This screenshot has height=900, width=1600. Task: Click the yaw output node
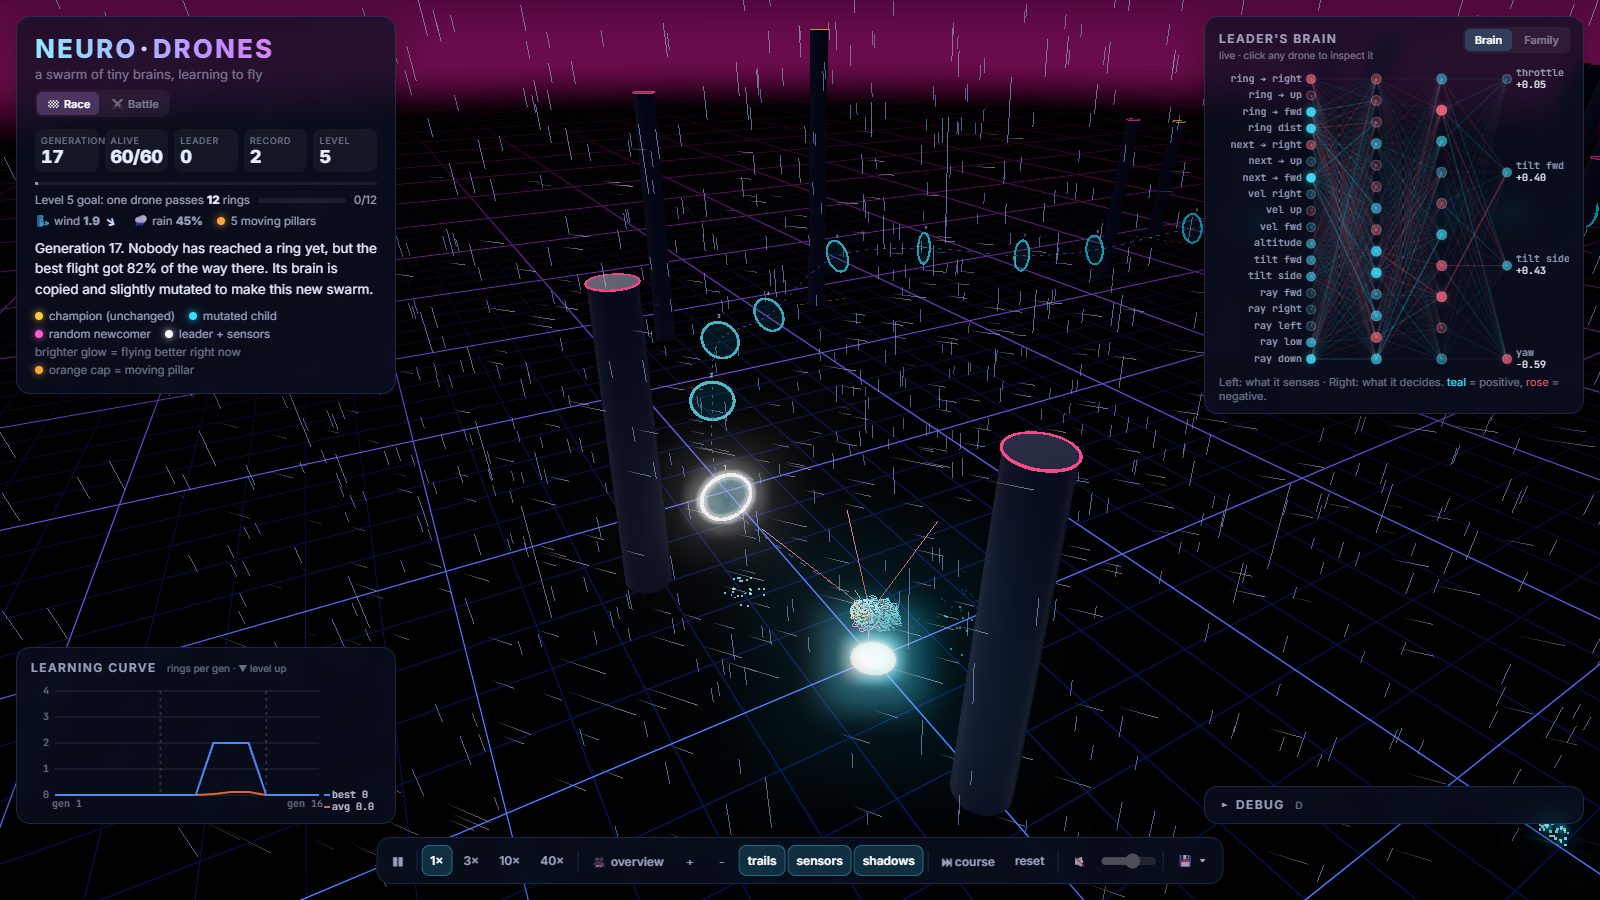click(x=1507, y=359)
